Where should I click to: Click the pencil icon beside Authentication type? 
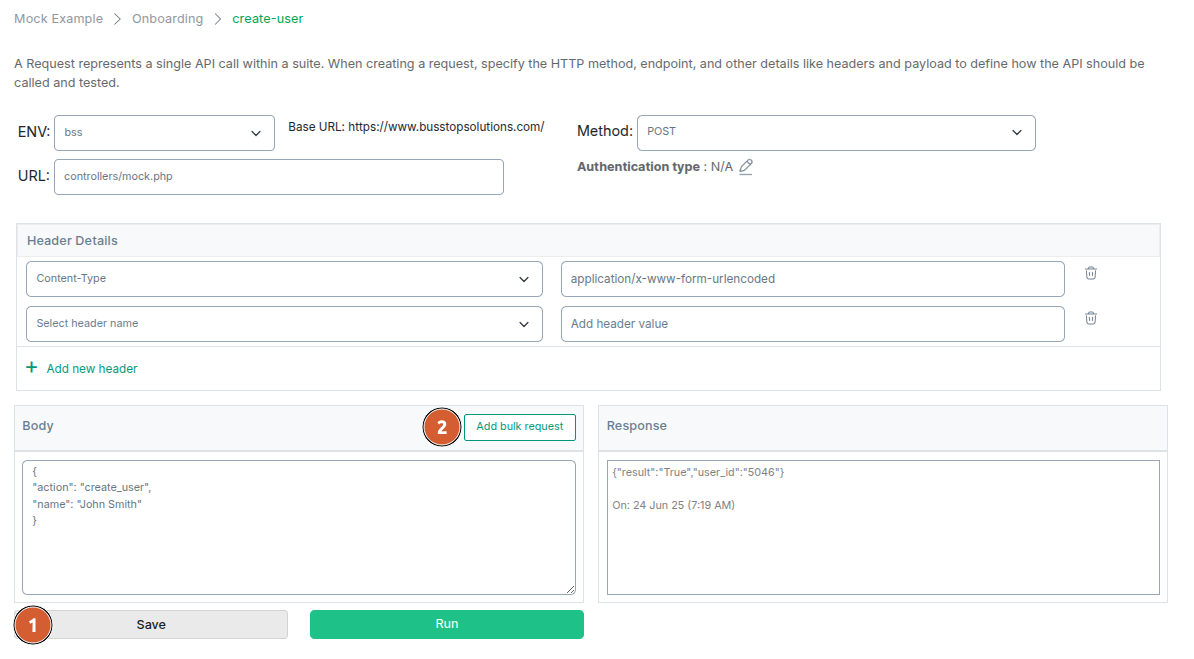pyautogui.click(x=746, y=167)
